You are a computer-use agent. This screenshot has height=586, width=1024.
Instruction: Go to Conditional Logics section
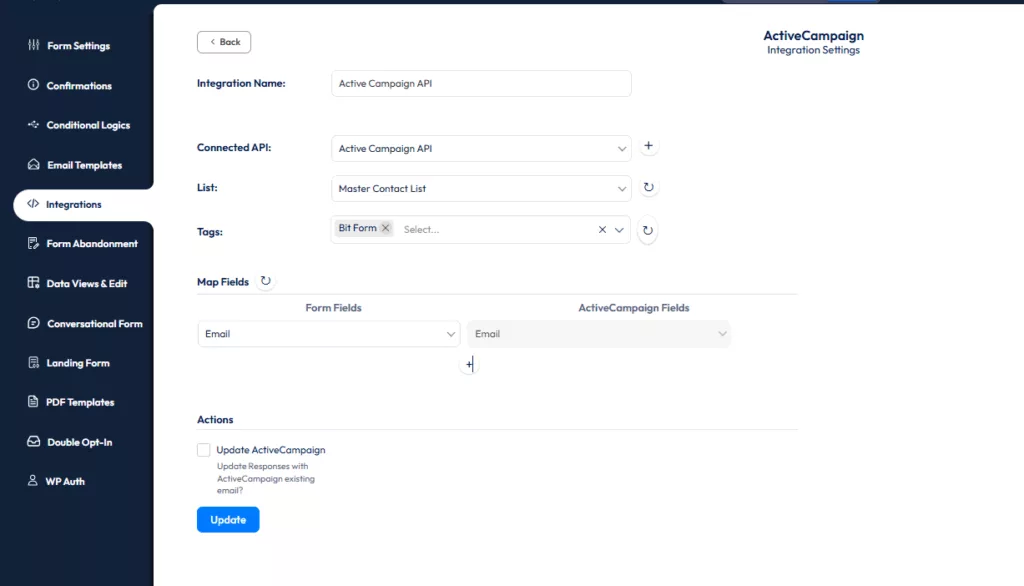pyautogui.click(x=87, y=125)
